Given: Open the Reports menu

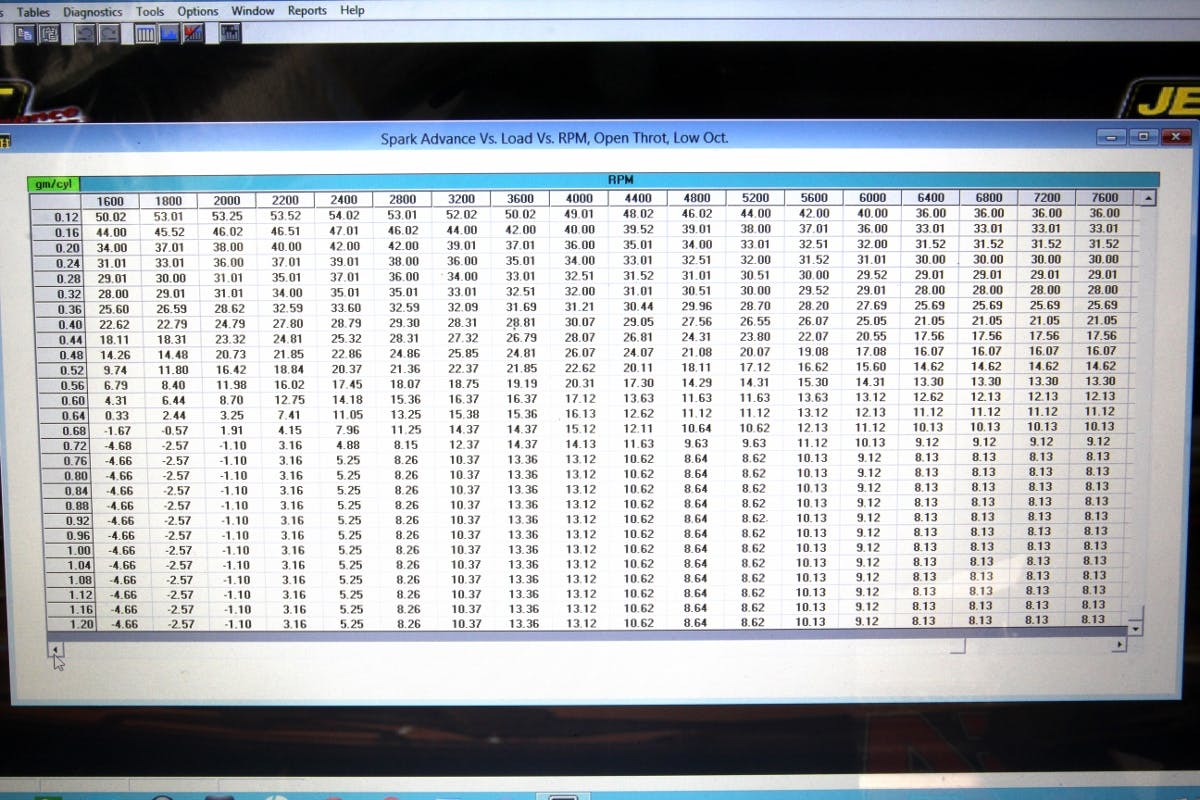Looking at the screenshot, I should coord(307,11).
